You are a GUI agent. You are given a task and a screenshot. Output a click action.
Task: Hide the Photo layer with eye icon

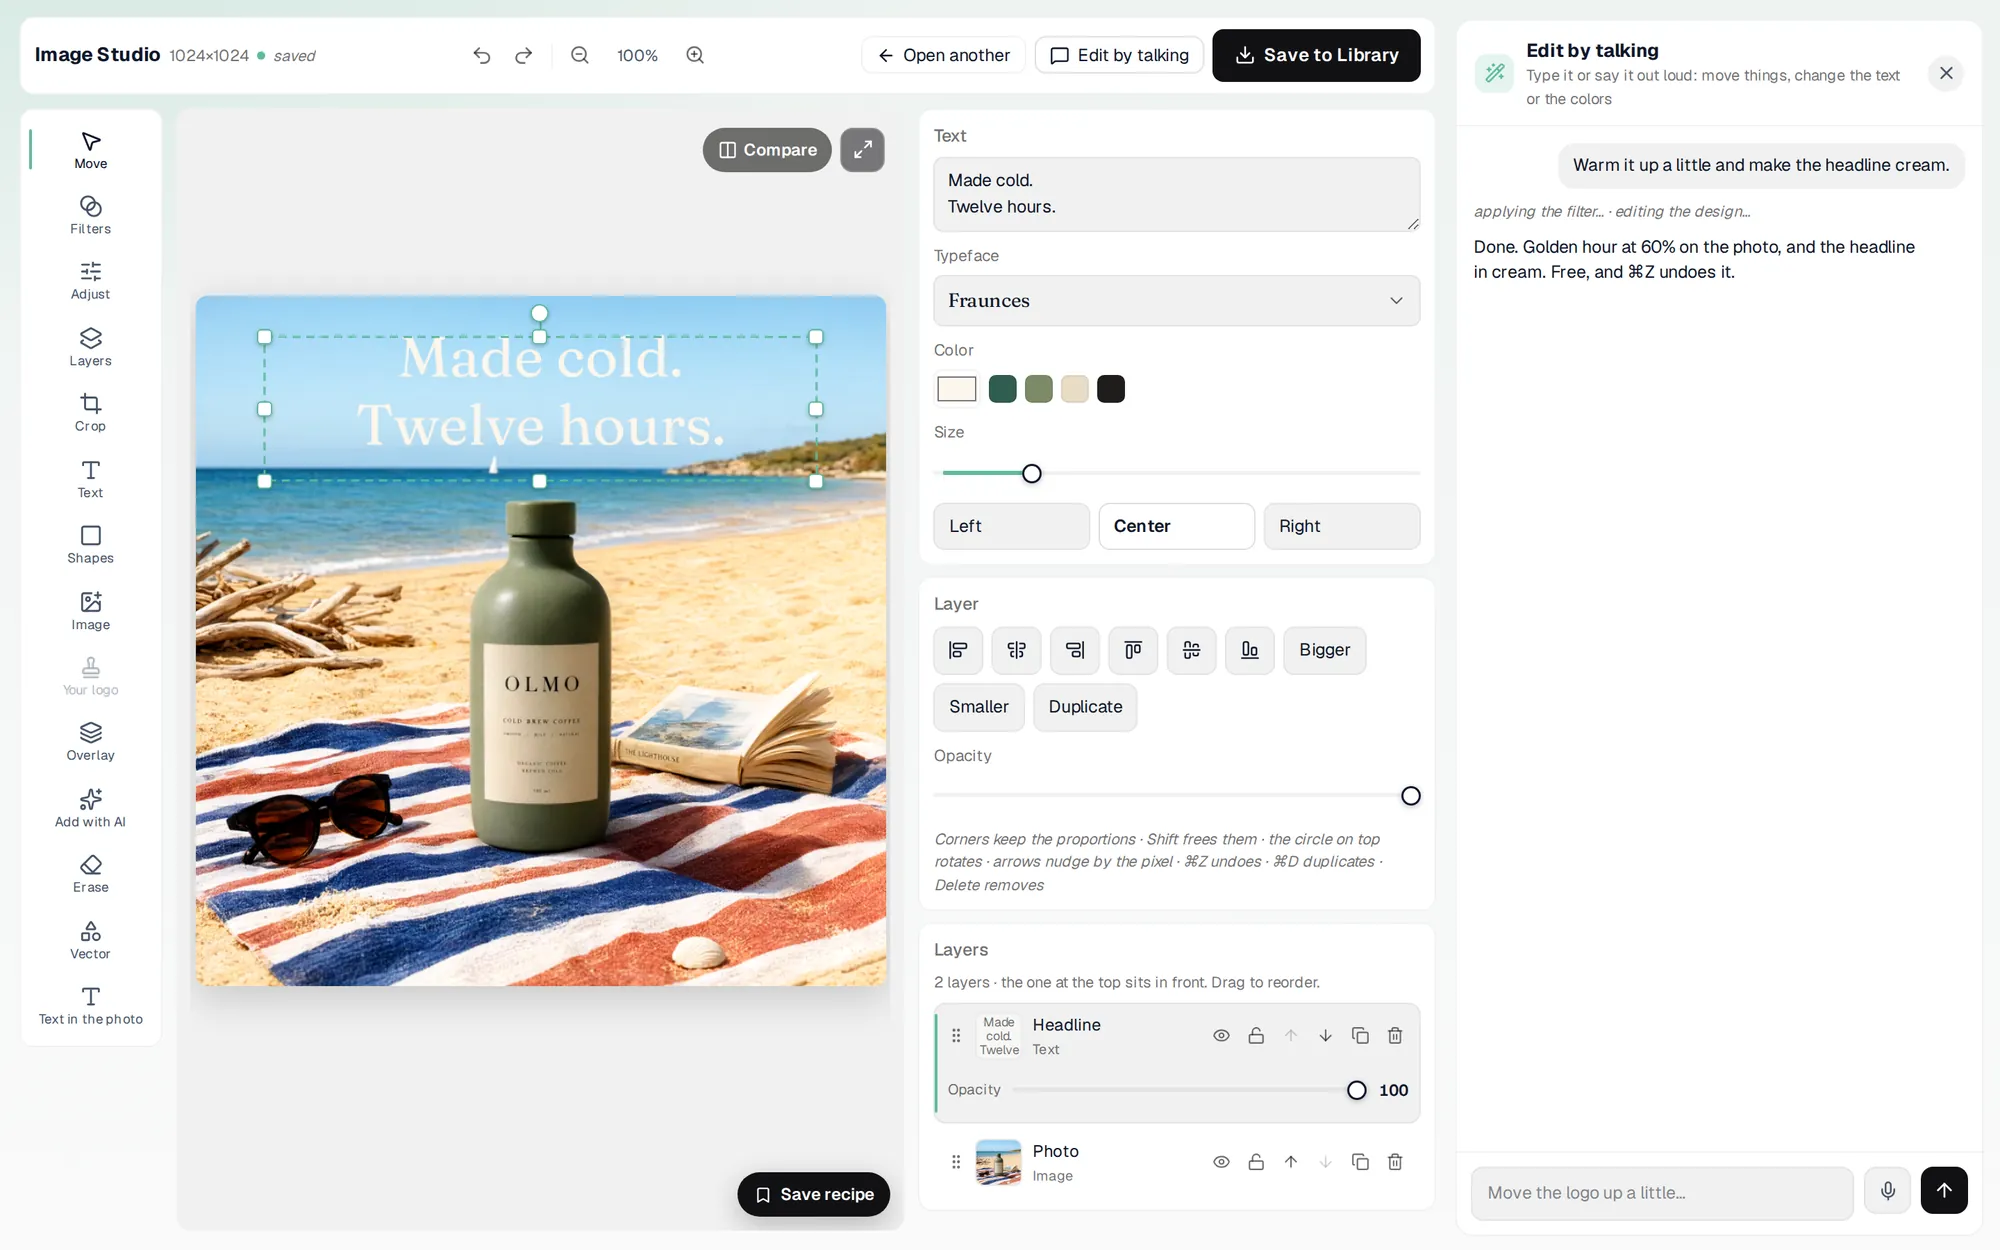click(1221, 1161)
